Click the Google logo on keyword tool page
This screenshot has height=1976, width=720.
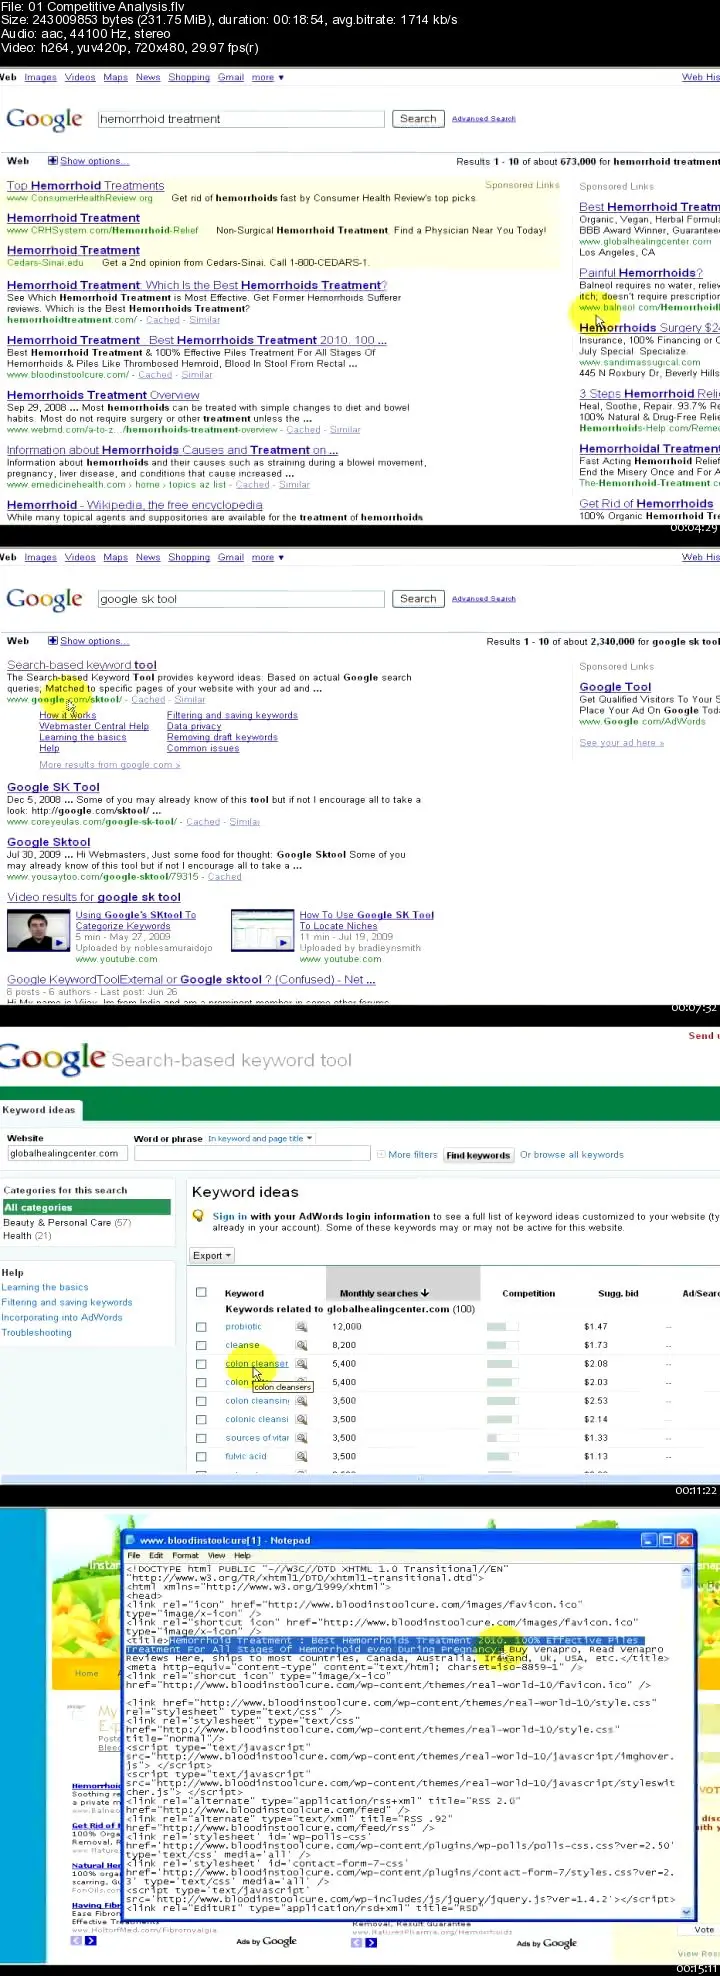pos(52,1059)
